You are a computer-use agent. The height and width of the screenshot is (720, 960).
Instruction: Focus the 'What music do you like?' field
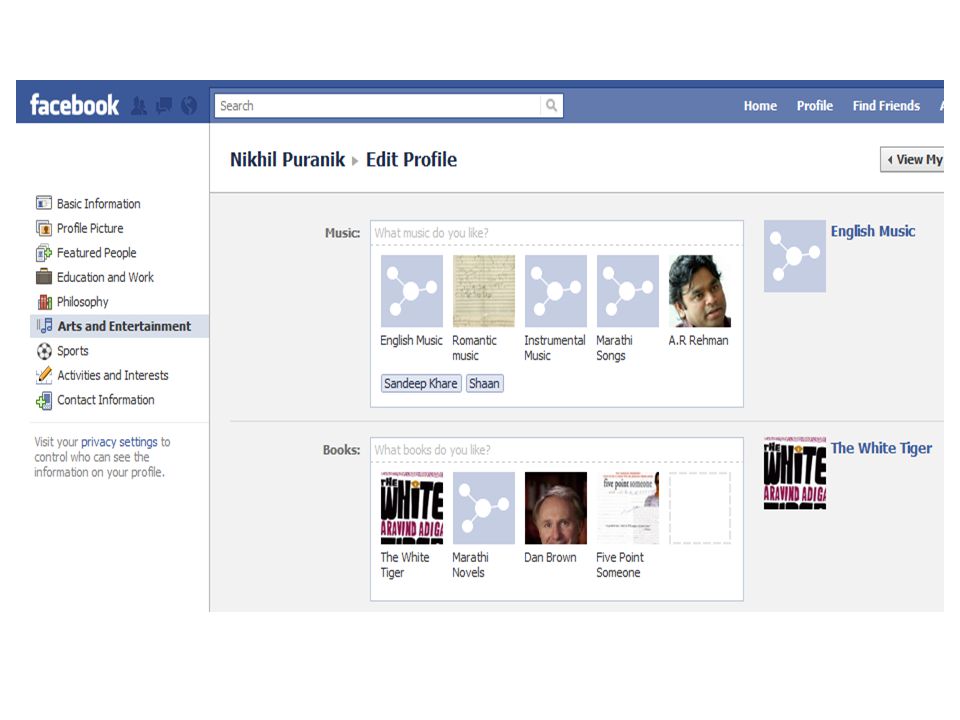pos(557,233)
